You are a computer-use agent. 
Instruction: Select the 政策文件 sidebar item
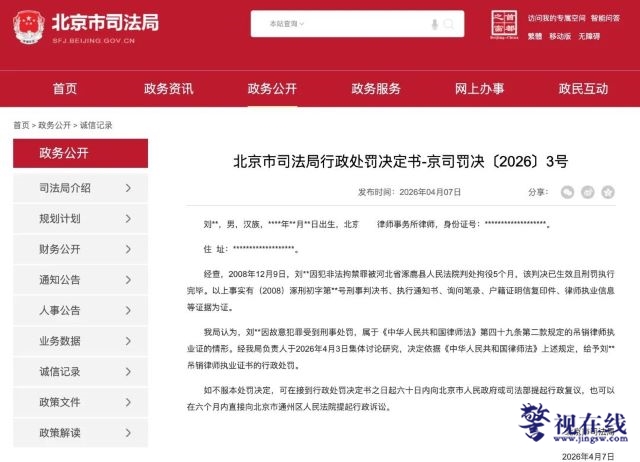click(80, 402)
